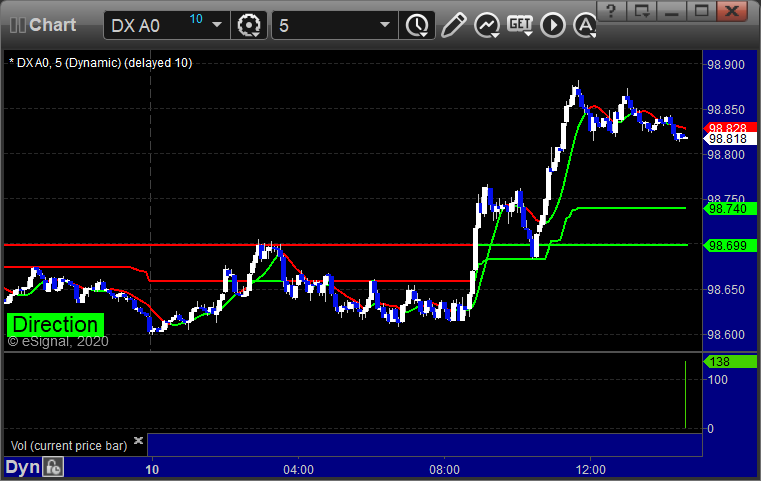
Task: Open the time template clock icon
Action: (x=417, y=25)
